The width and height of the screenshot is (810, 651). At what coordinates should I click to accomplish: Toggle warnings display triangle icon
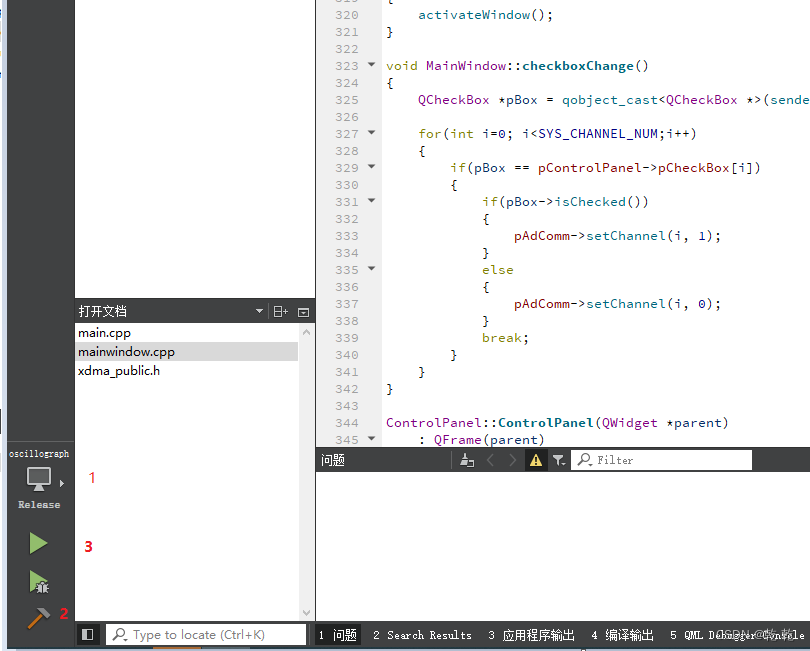[536, 460]
